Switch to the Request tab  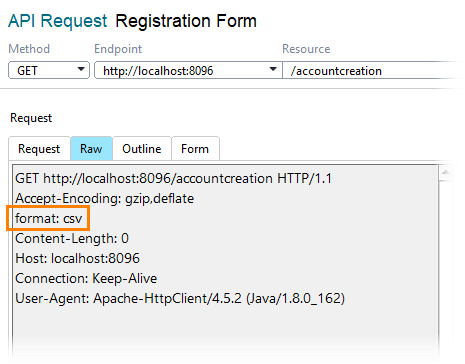(39, 149)
